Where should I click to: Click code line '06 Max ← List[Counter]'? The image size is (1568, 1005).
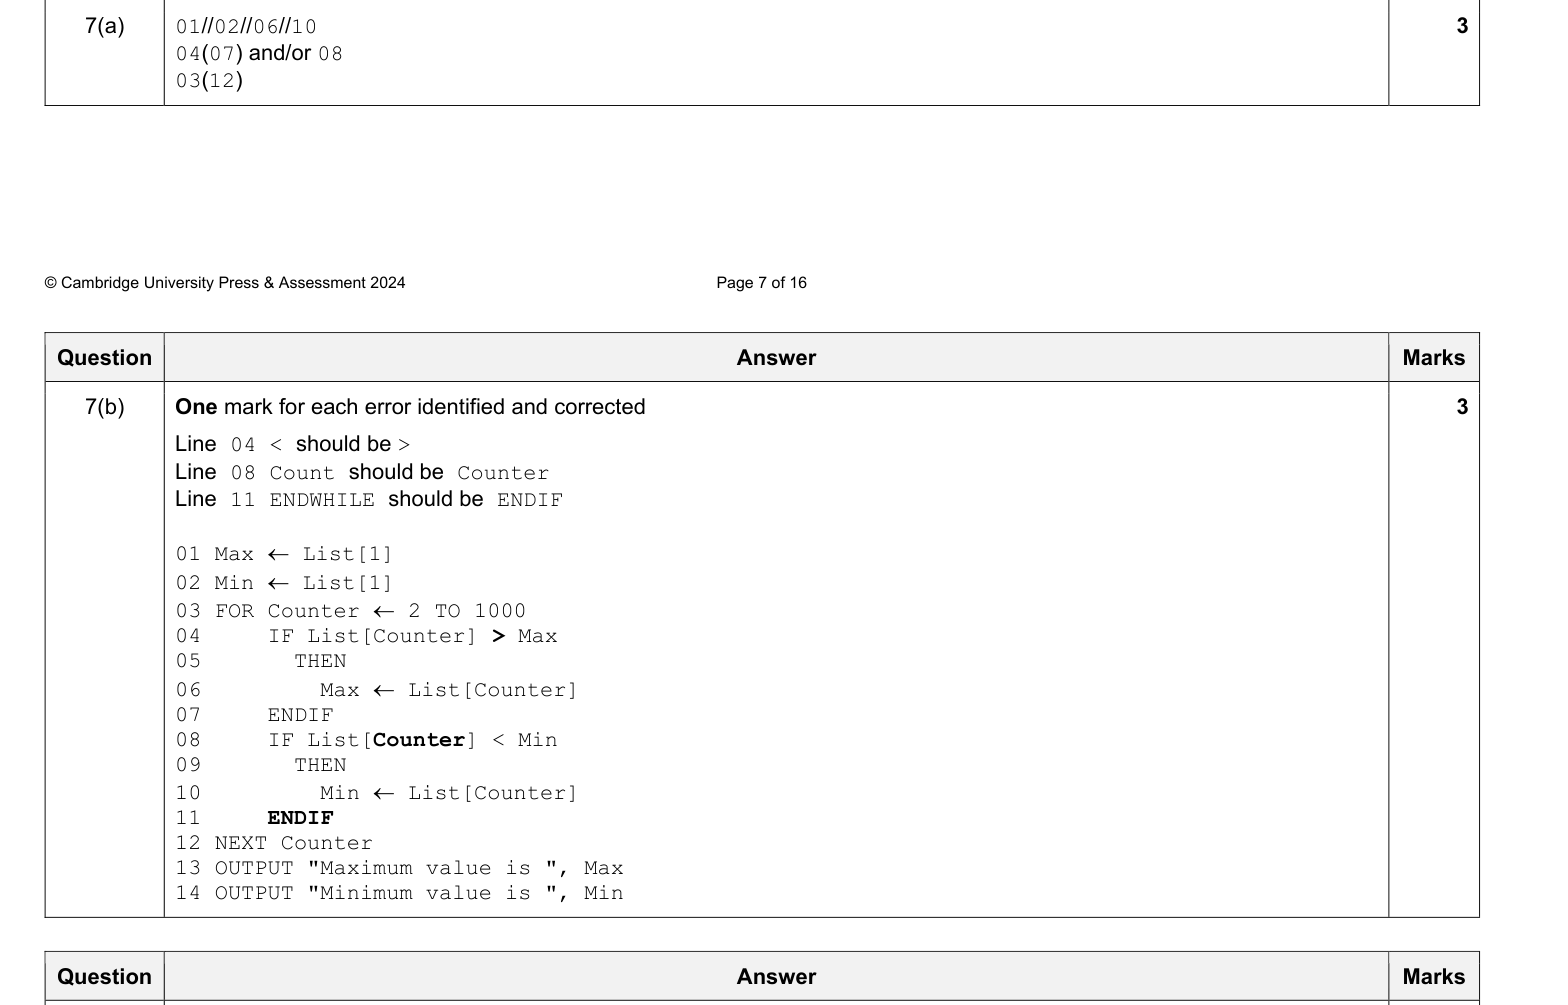point(376,690)
